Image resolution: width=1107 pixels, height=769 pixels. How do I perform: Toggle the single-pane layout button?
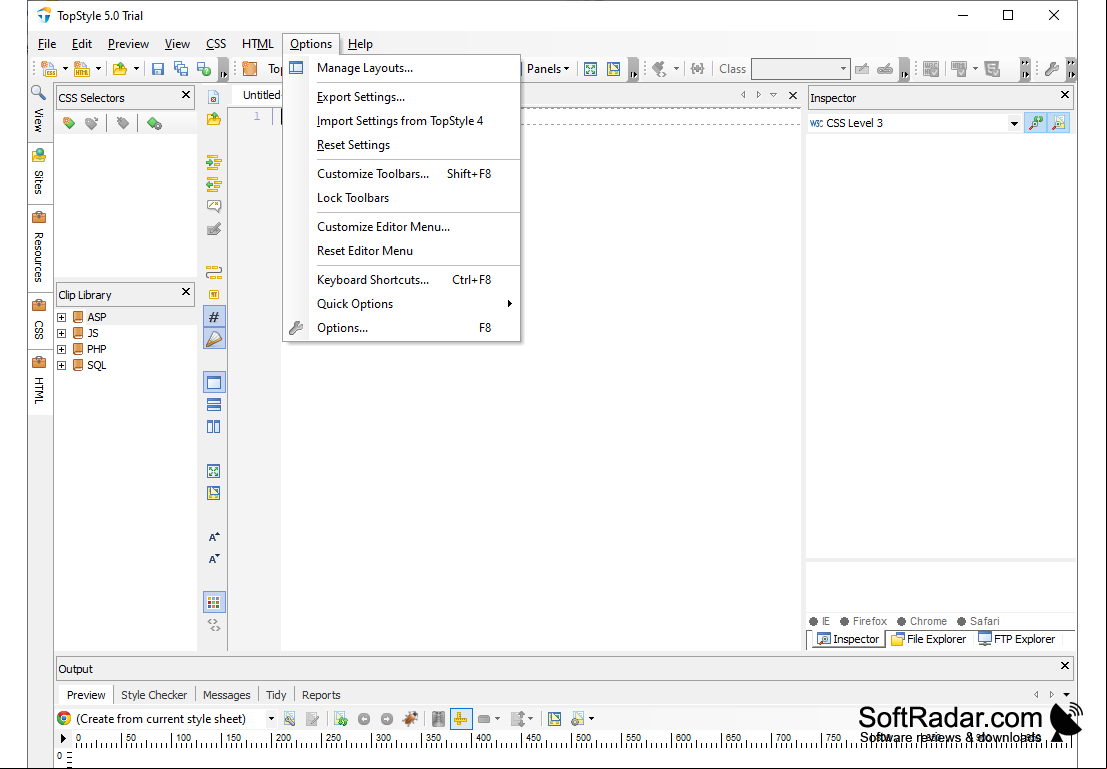pyautogui.click(x=214, y=383)
